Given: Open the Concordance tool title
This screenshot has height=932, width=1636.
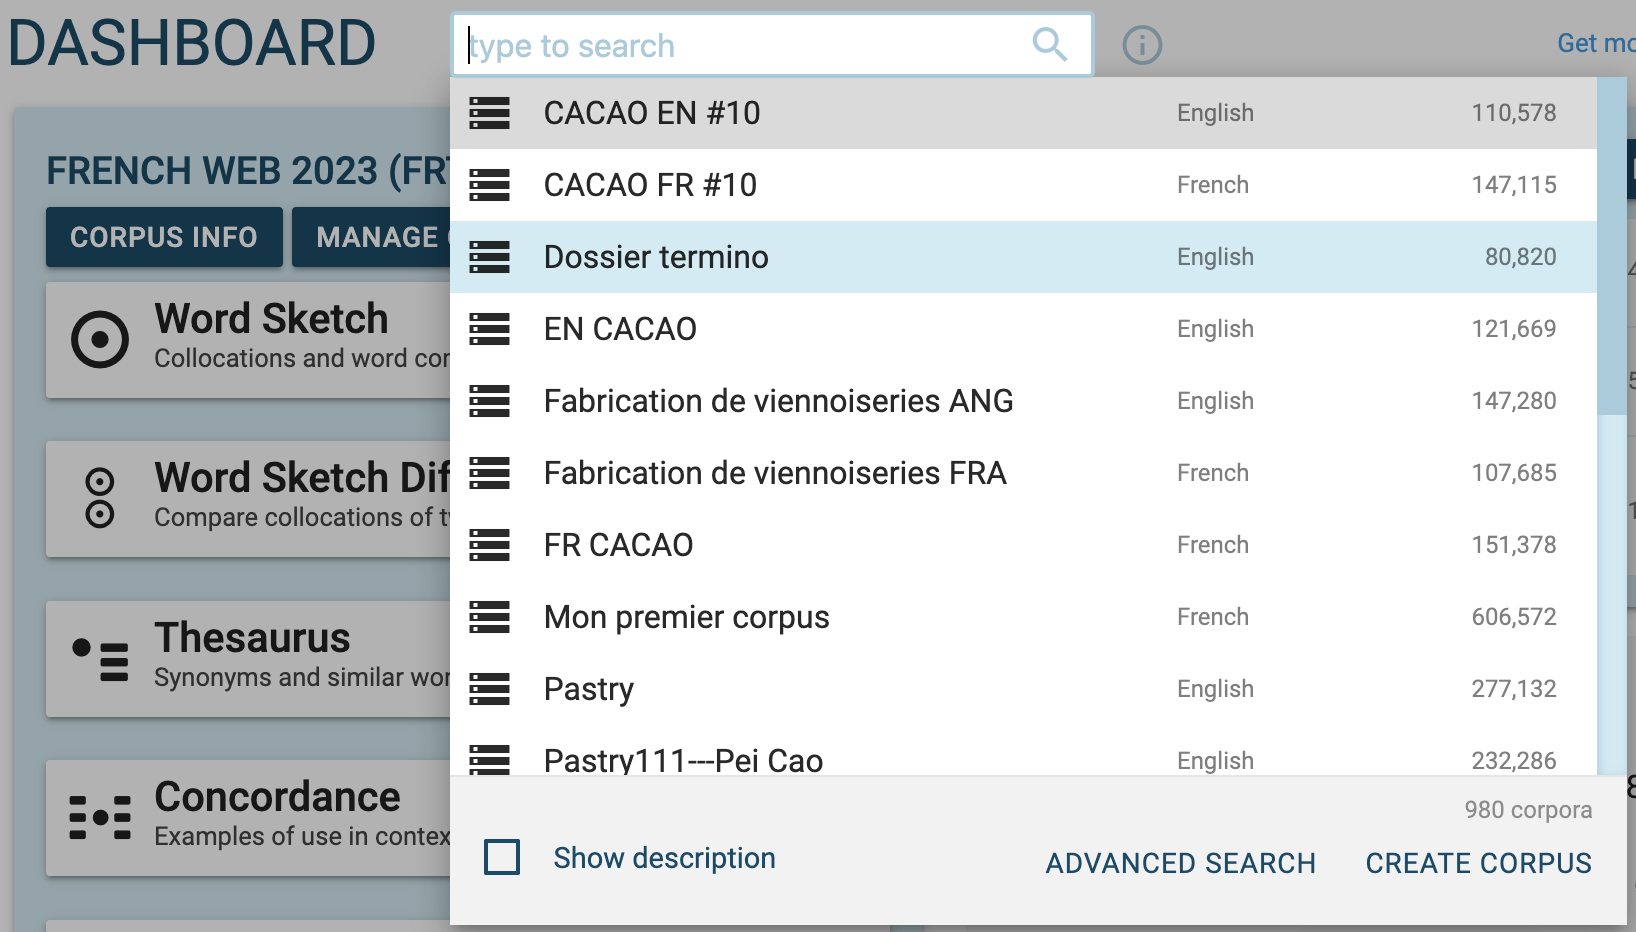Looking at the screenshot, I should click(x=277, y=797).
